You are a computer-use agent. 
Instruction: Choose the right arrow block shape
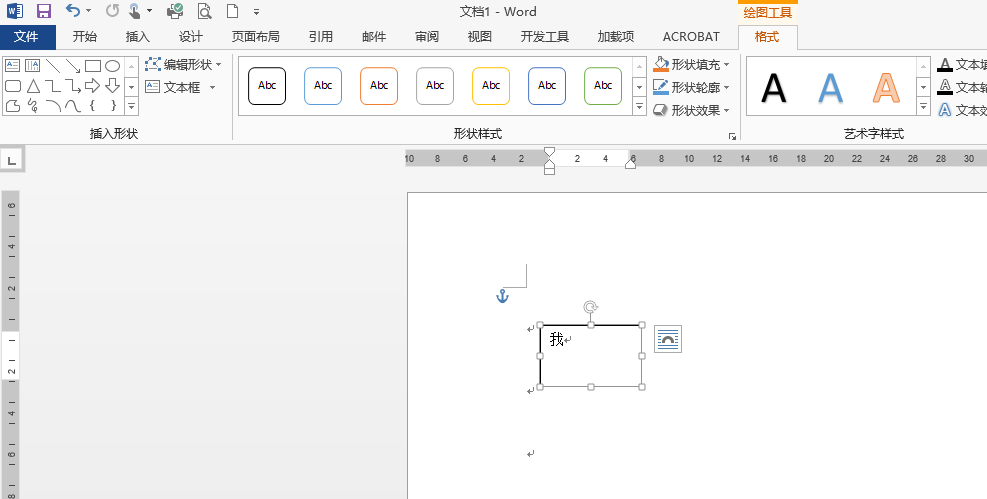point(92,86)
